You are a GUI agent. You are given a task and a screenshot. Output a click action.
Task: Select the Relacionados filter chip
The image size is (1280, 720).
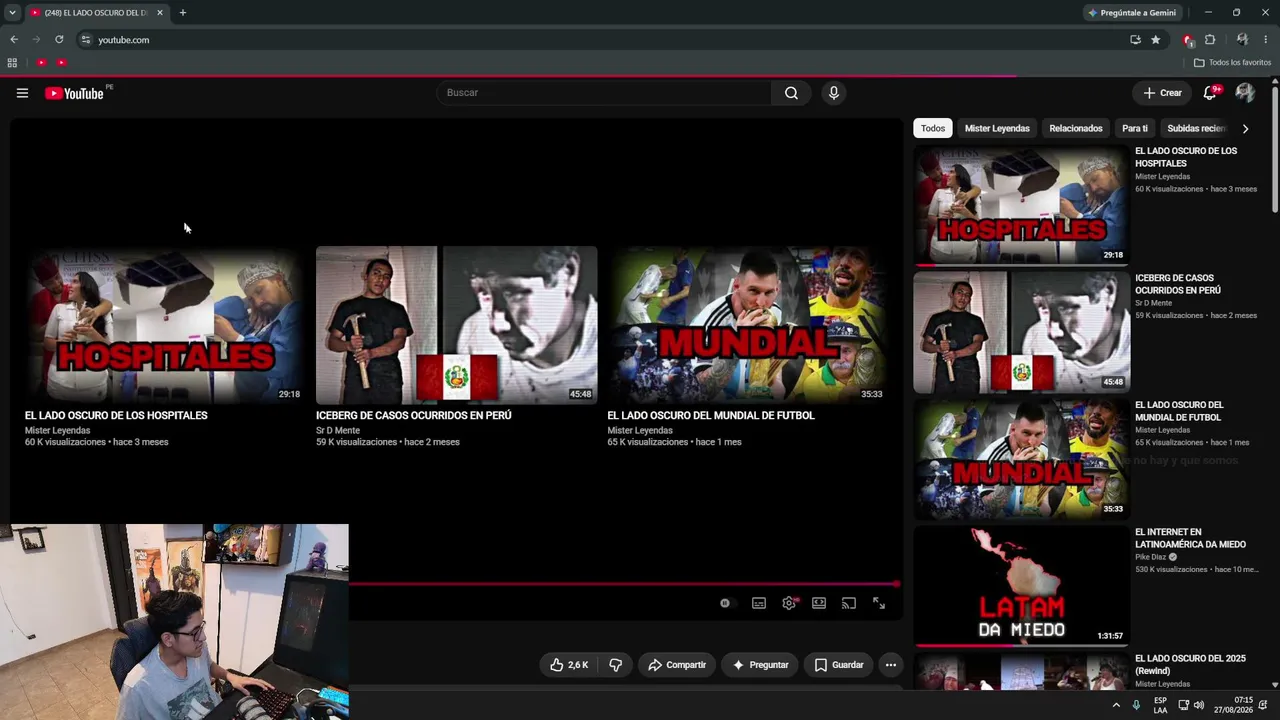tap(1076, 128)
